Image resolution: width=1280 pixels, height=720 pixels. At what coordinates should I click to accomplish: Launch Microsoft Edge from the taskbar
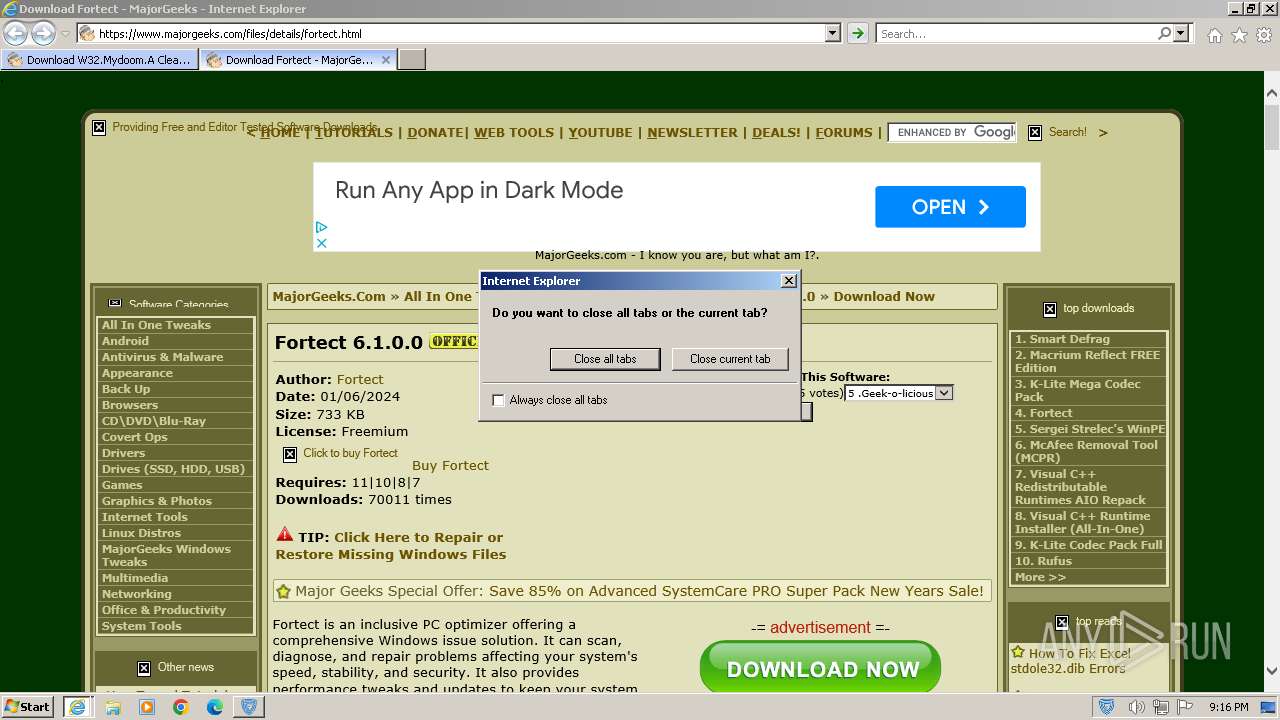pos(215,707)
